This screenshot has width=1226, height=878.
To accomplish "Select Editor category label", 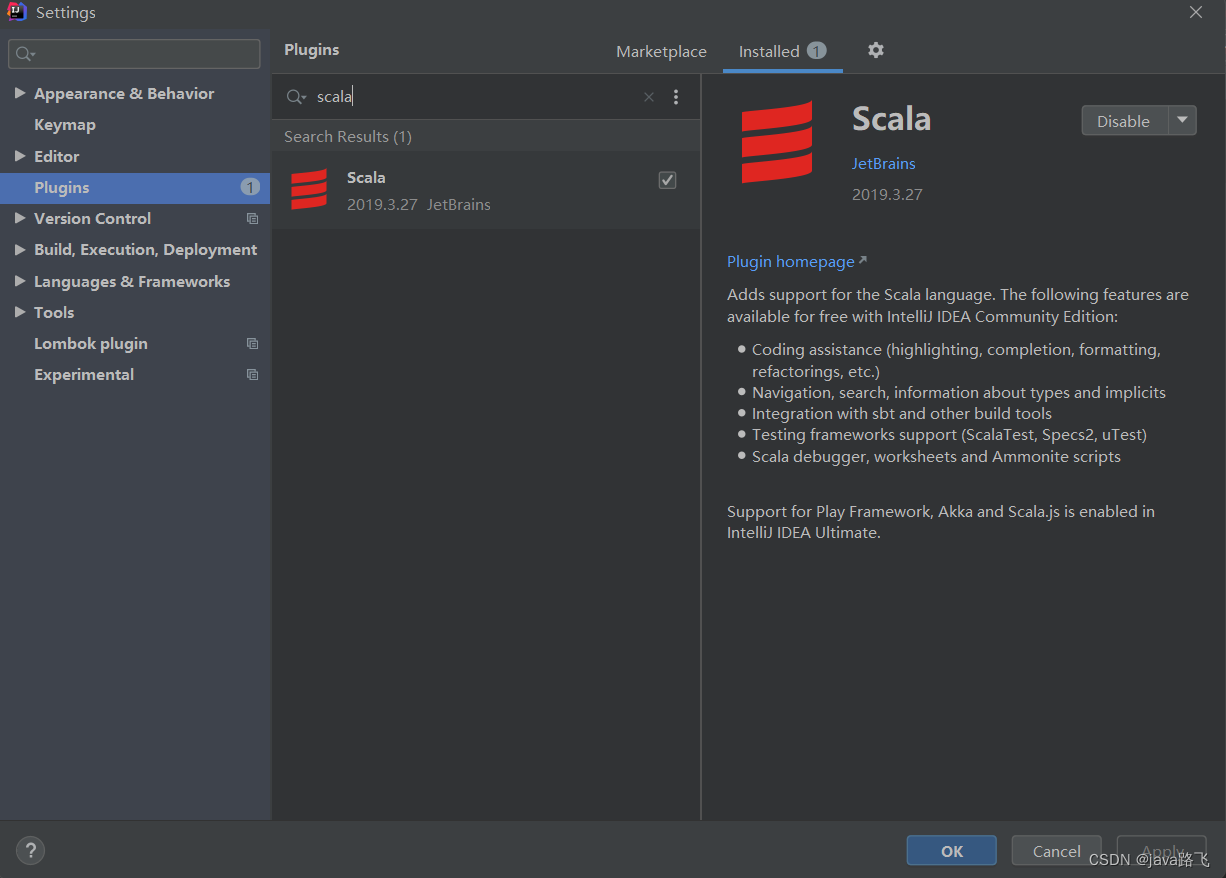I will point(56,156).
